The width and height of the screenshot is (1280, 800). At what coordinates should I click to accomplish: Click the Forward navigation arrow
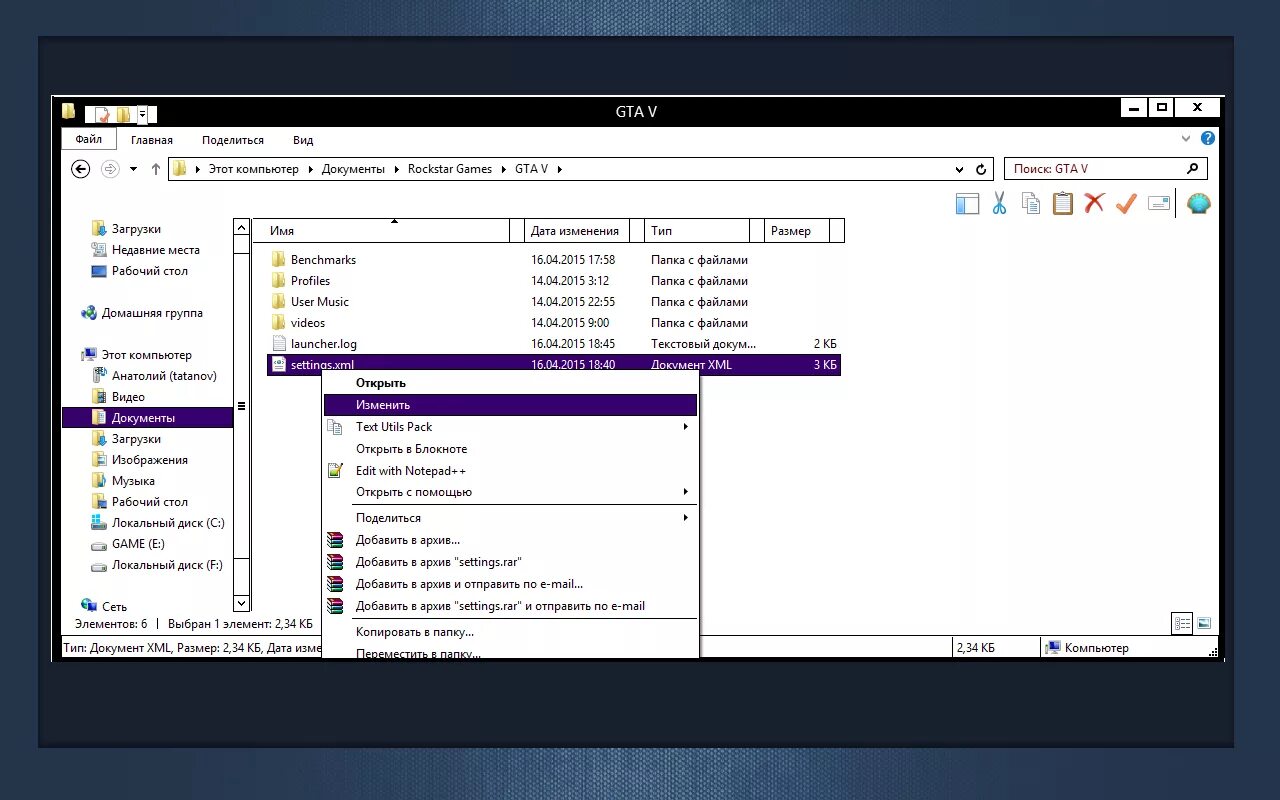(x=110, y=169)
